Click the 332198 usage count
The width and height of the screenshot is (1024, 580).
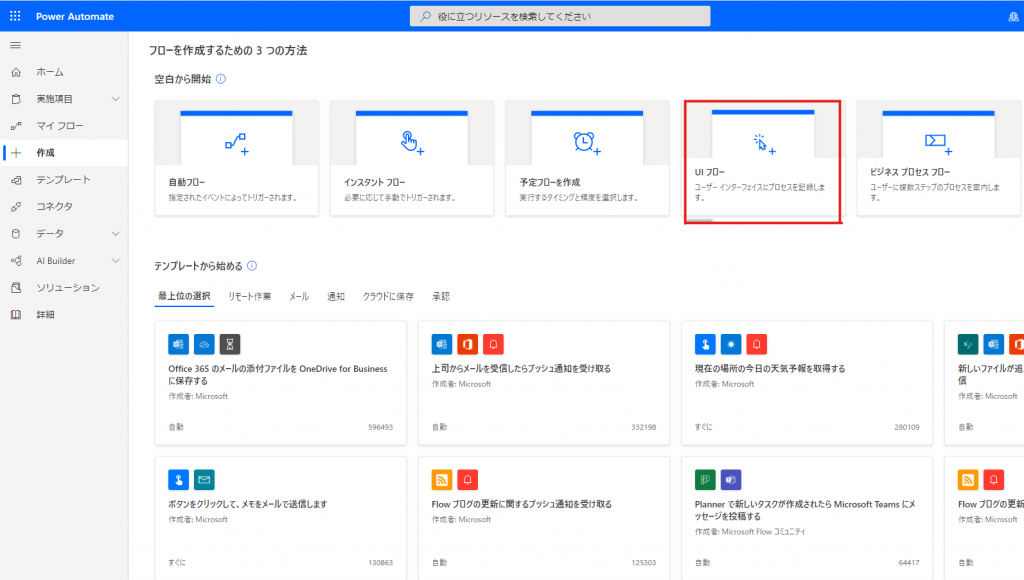pos(643,427)
